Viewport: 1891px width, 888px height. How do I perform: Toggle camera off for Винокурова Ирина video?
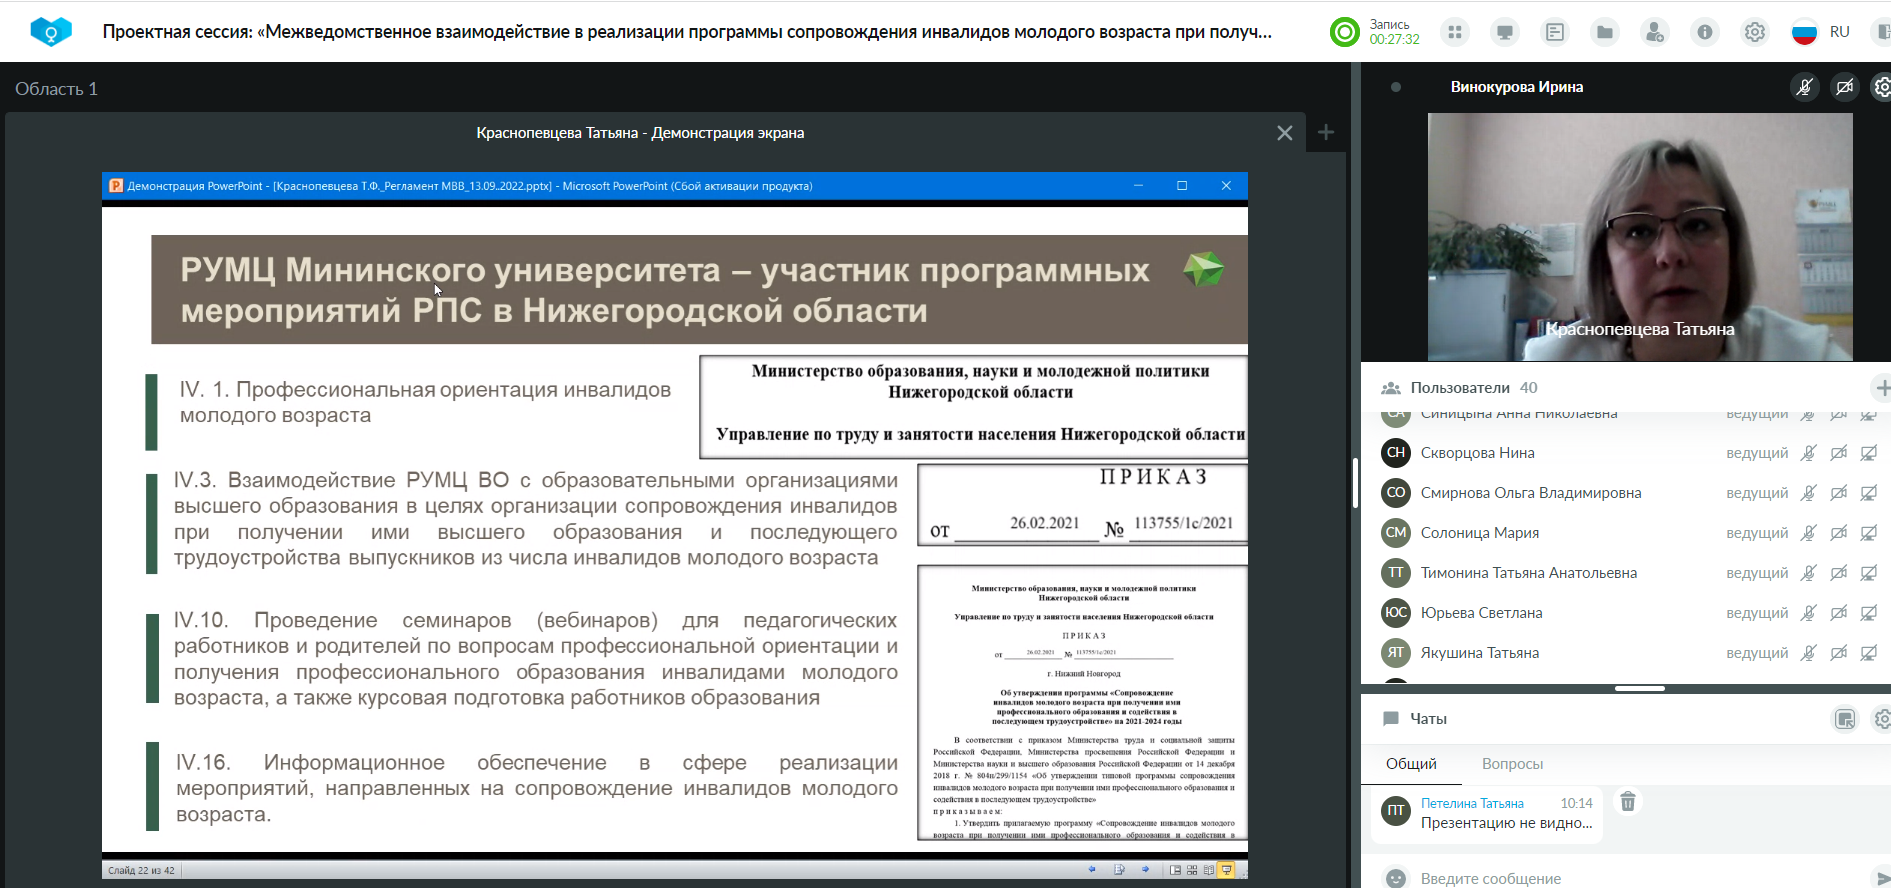point(1845,87)
